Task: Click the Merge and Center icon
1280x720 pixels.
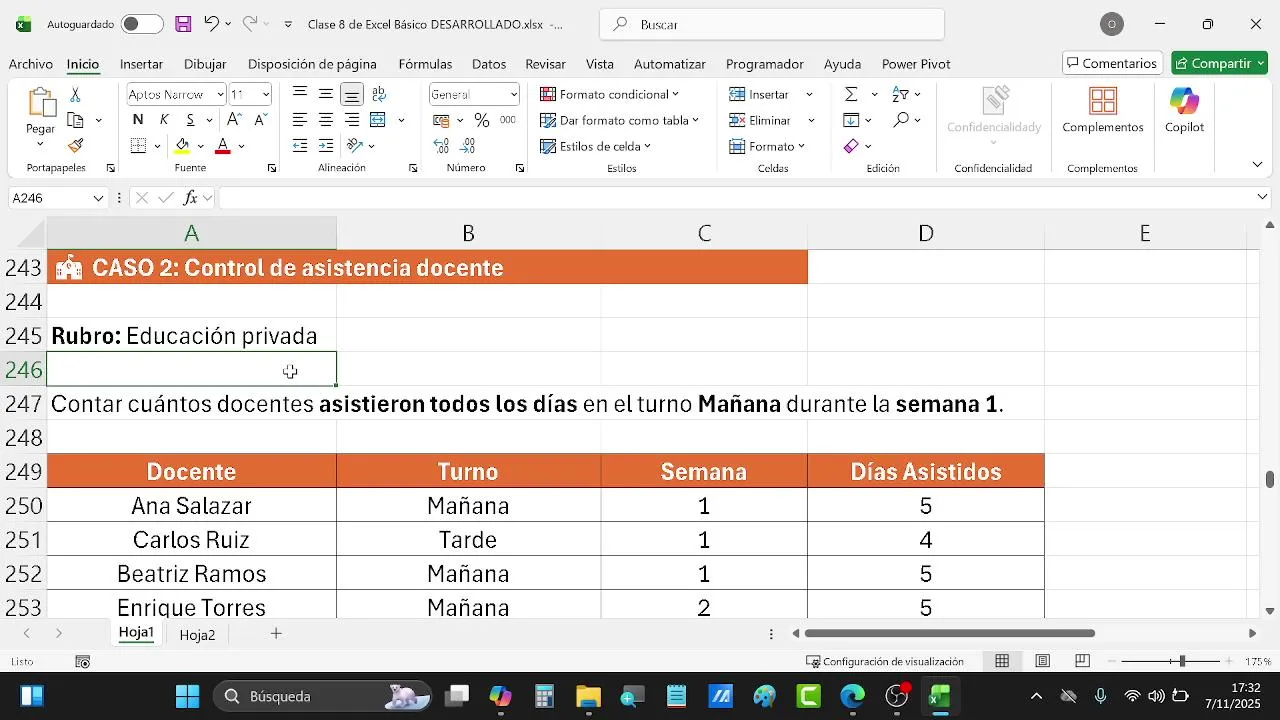Action: click(378, 120)
